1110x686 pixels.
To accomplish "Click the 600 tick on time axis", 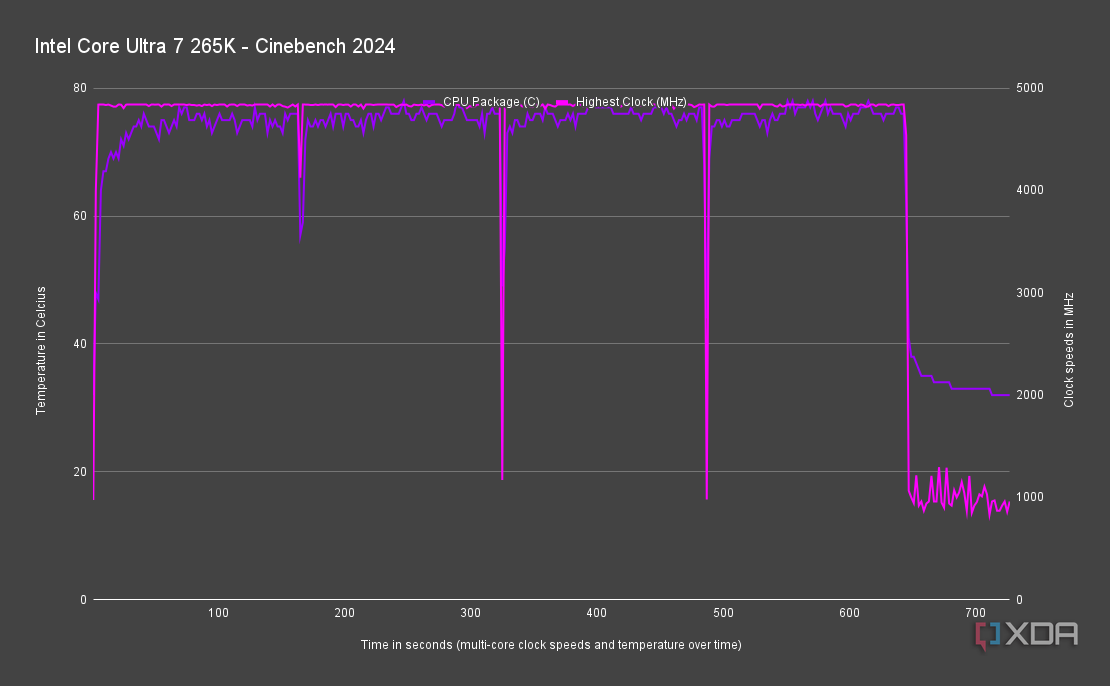I will tap(849, 613).
